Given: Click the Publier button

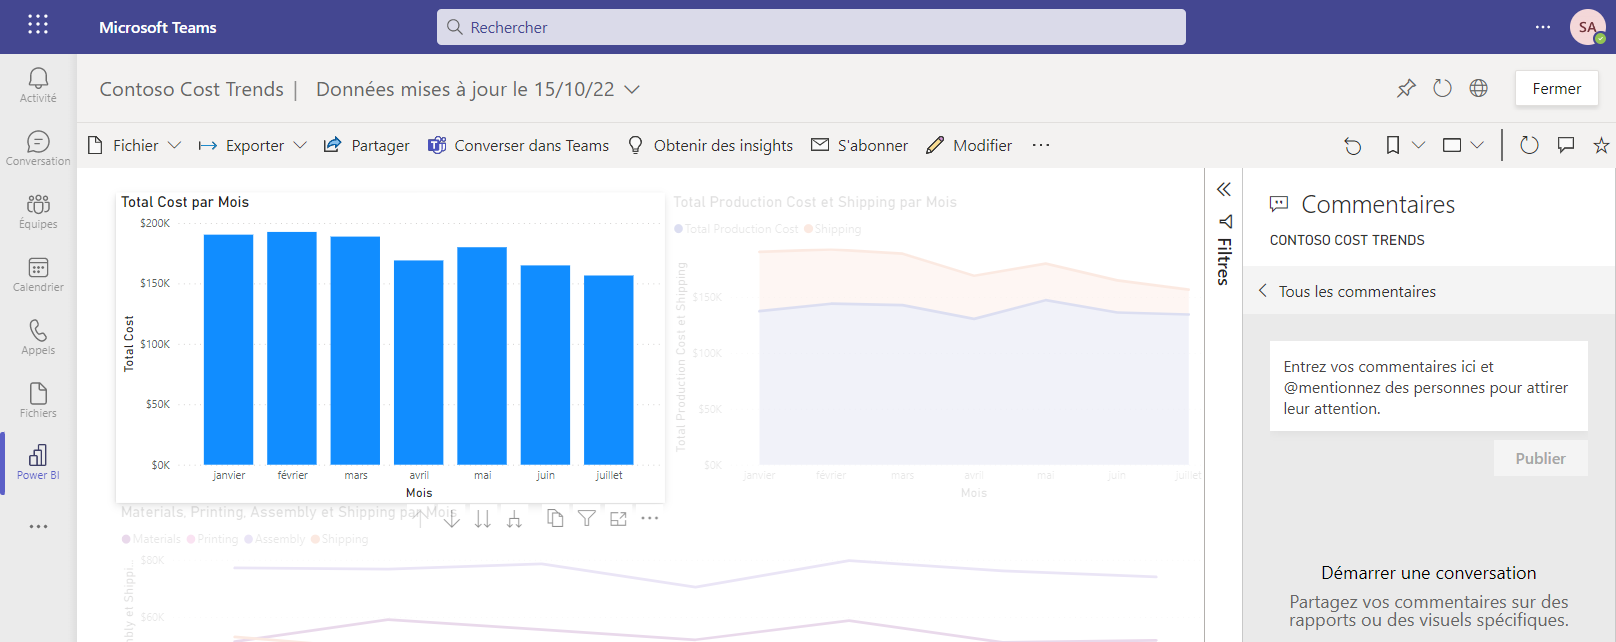Looking at the screenshot, I should pos(1540,458).
